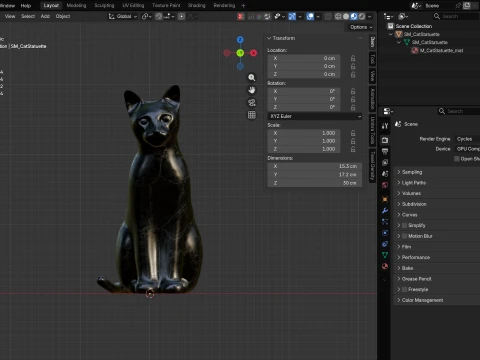Click the green Y axis gizmo ball
Viewport: 480px width, 360px height.
click(x=240, y=53)
